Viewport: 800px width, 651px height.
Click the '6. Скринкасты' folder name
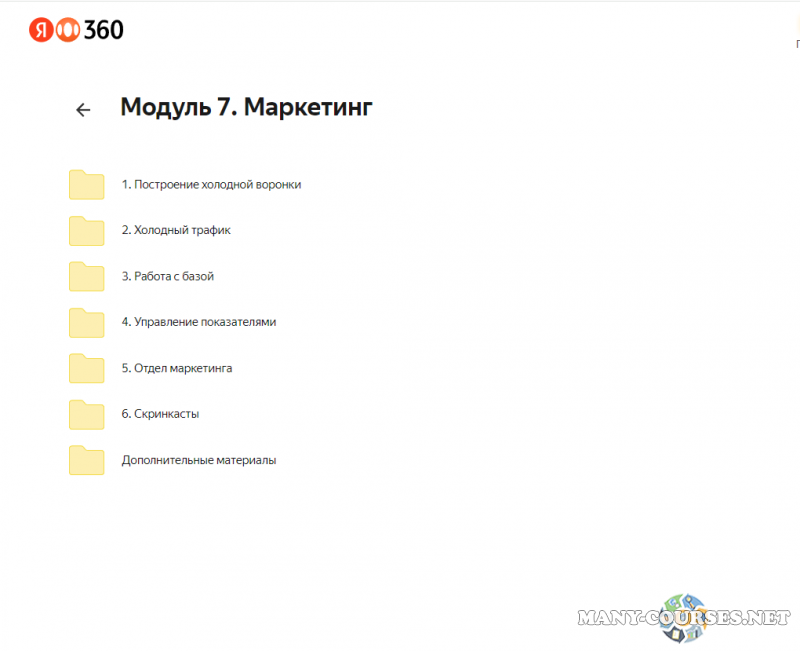click(160, 414)
